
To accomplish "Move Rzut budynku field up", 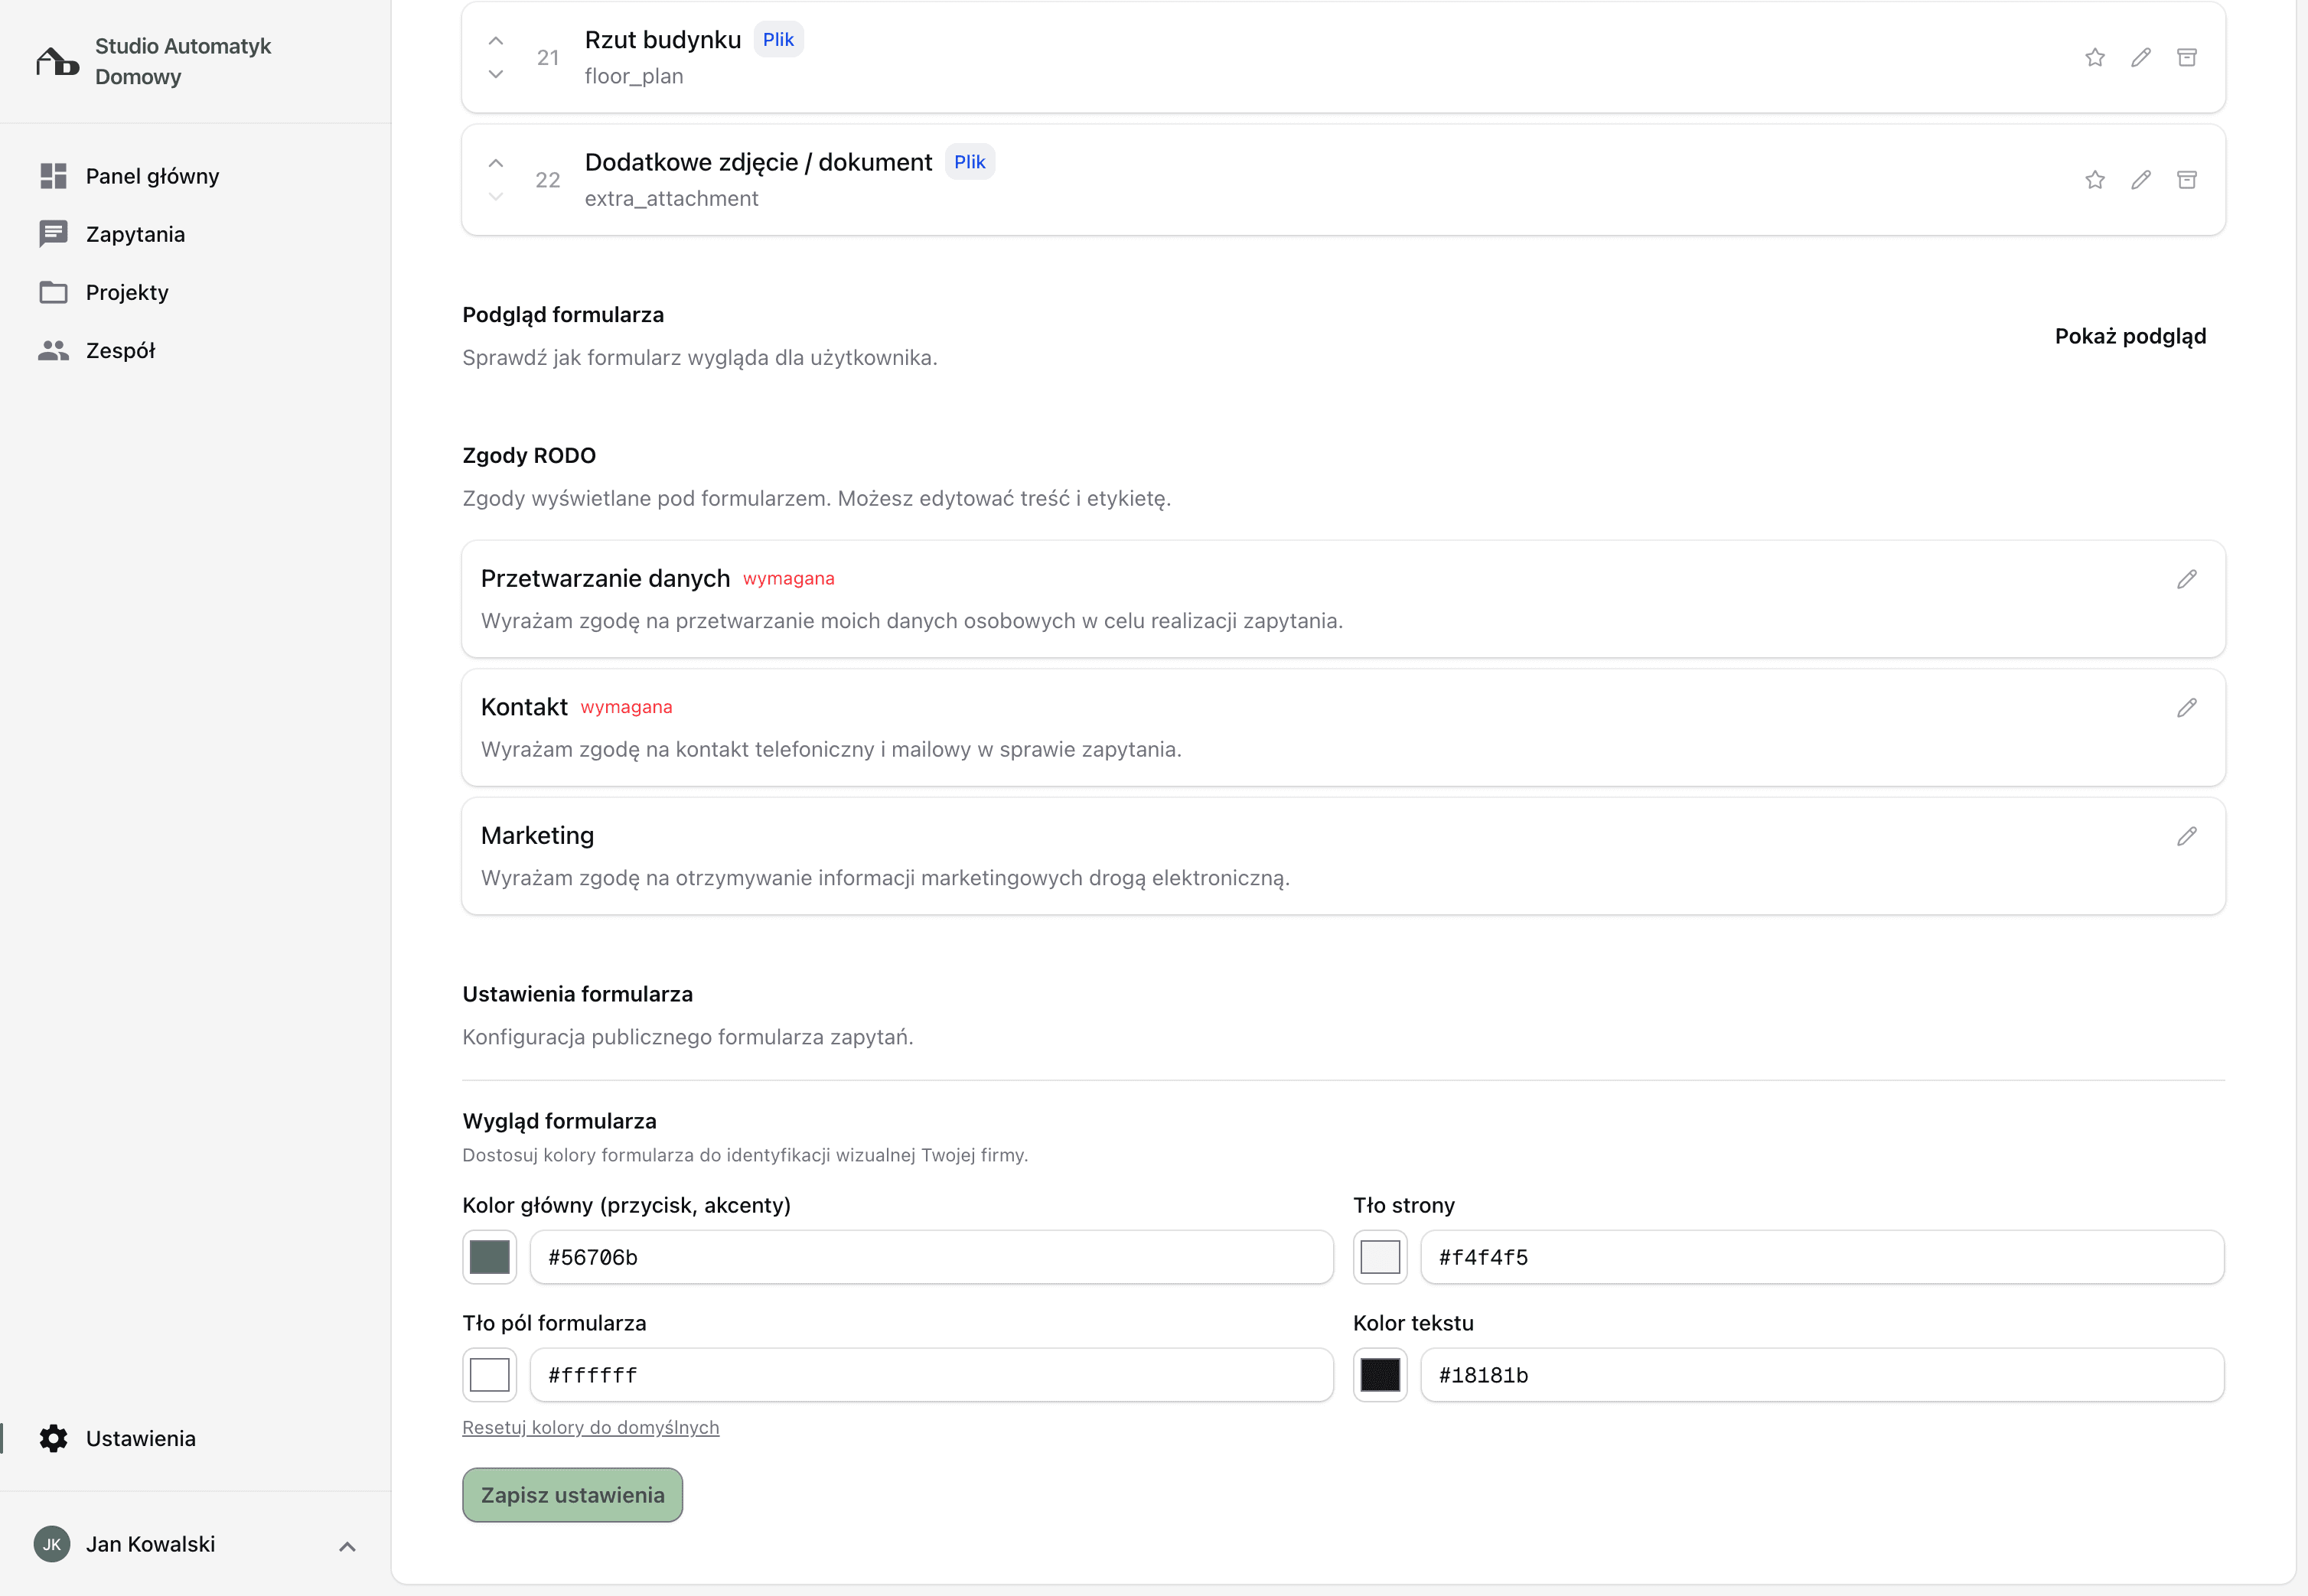I will point(496,41).
